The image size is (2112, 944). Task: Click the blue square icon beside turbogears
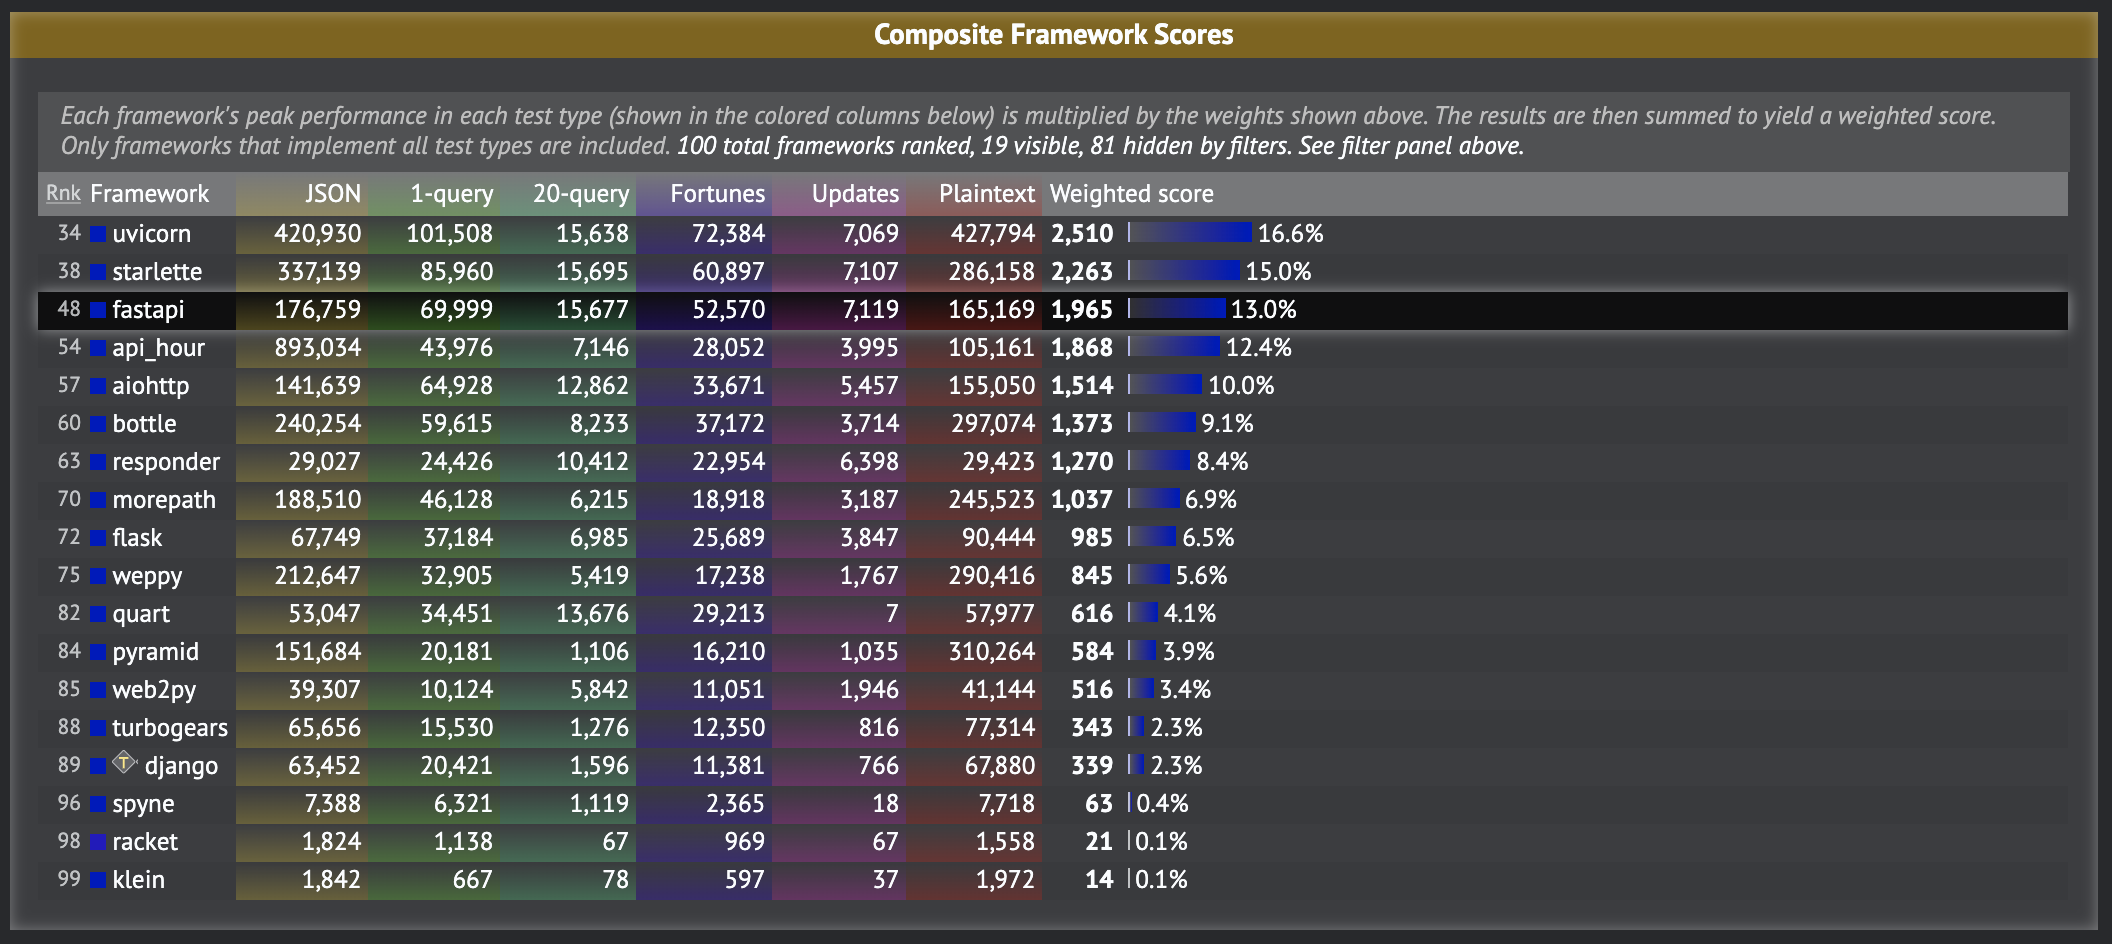[98, 728]
